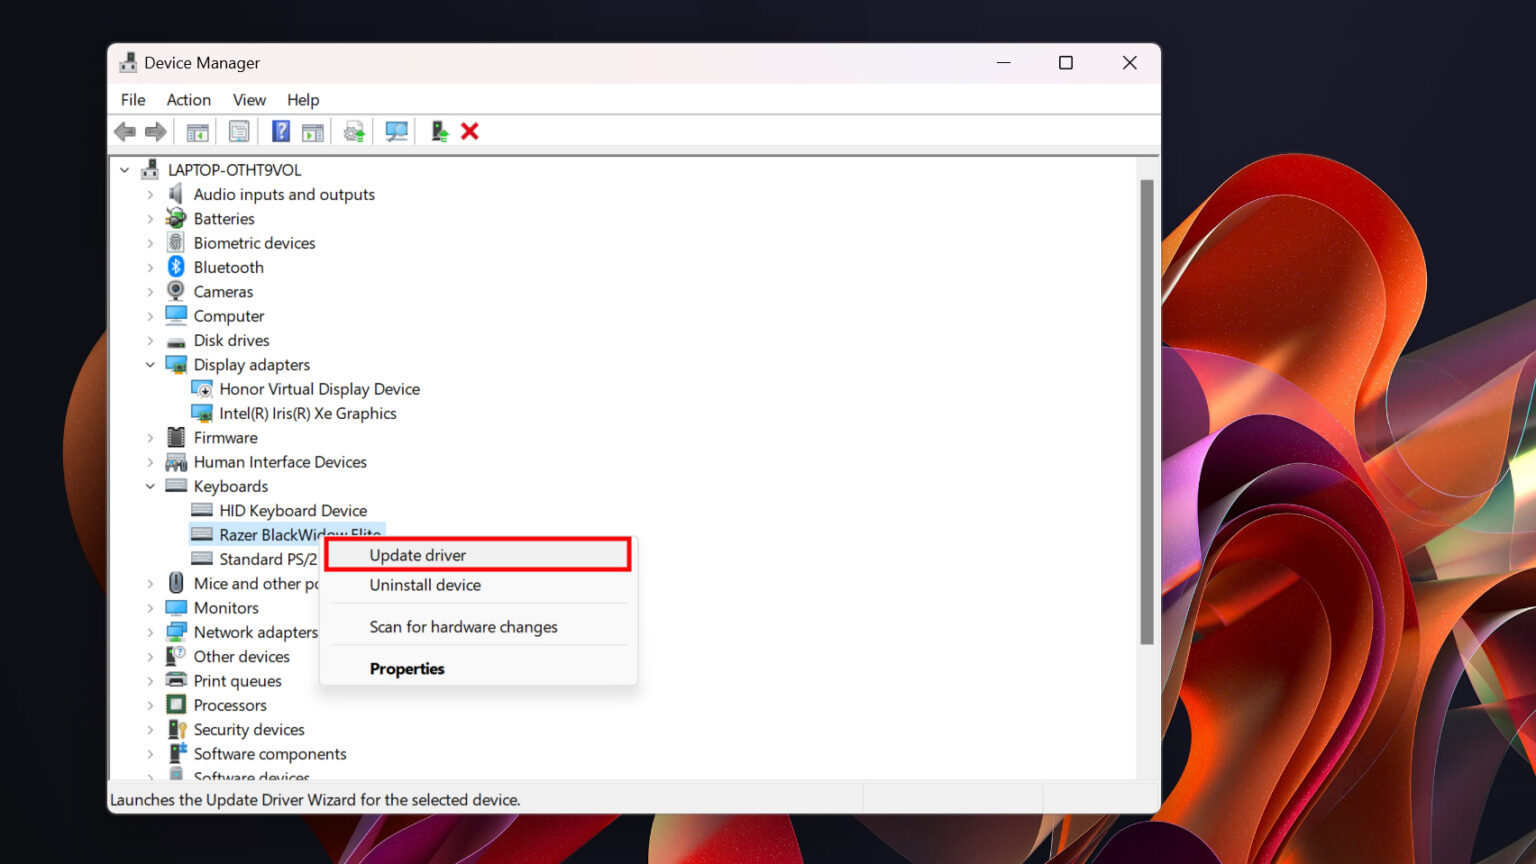Expand the Bluetooth category

point(150,267)
